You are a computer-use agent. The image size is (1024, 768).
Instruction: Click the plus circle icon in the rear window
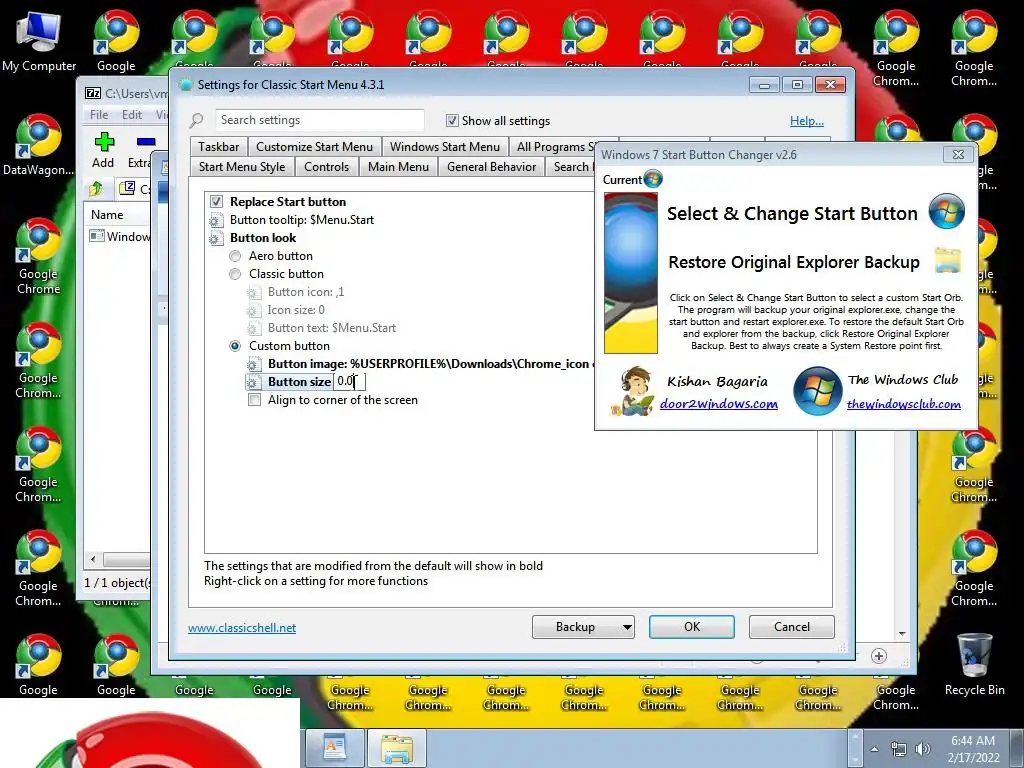[879, 656]
